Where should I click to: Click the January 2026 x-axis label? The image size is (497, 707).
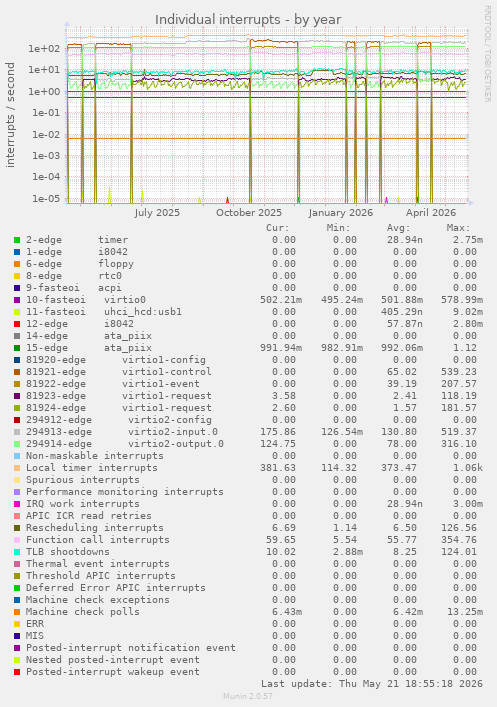(x=341, y=213)
